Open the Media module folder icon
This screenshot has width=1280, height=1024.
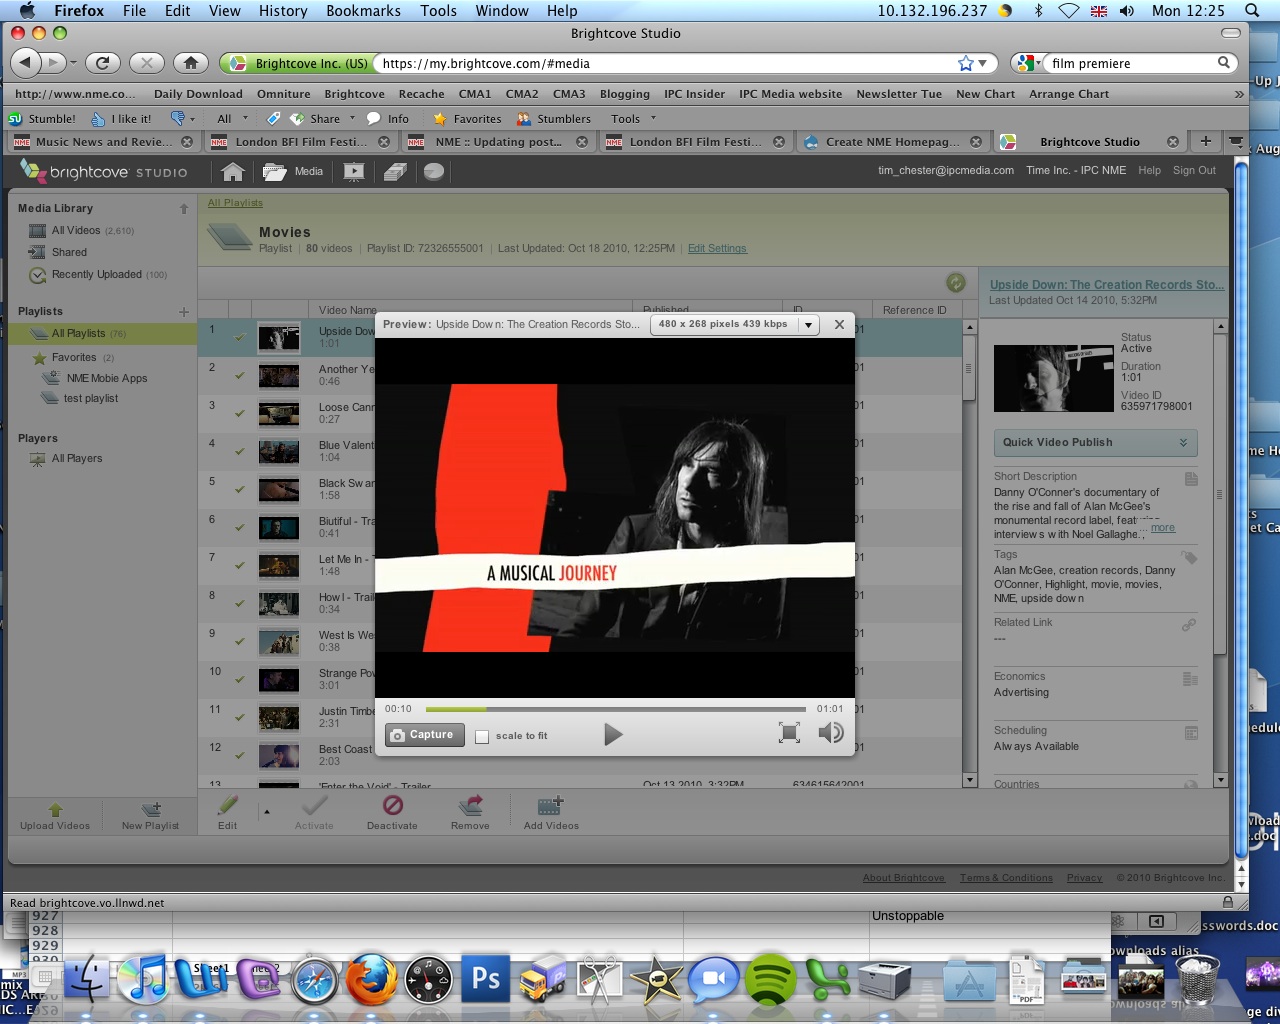point(274,171)
